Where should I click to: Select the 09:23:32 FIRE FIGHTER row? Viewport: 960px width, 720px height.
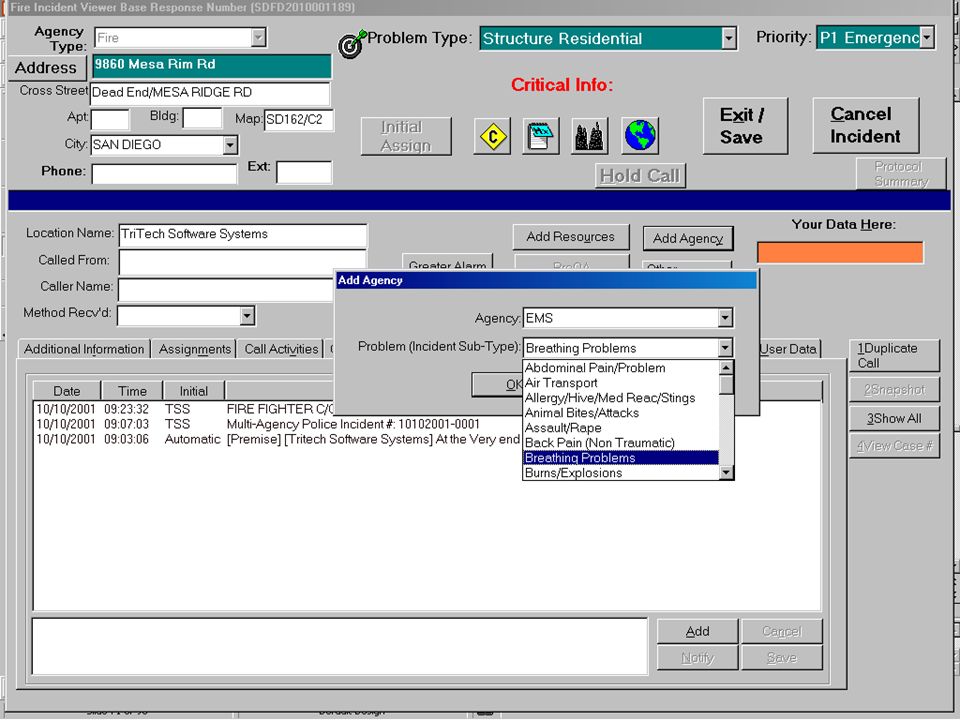[x=185, y=409]
